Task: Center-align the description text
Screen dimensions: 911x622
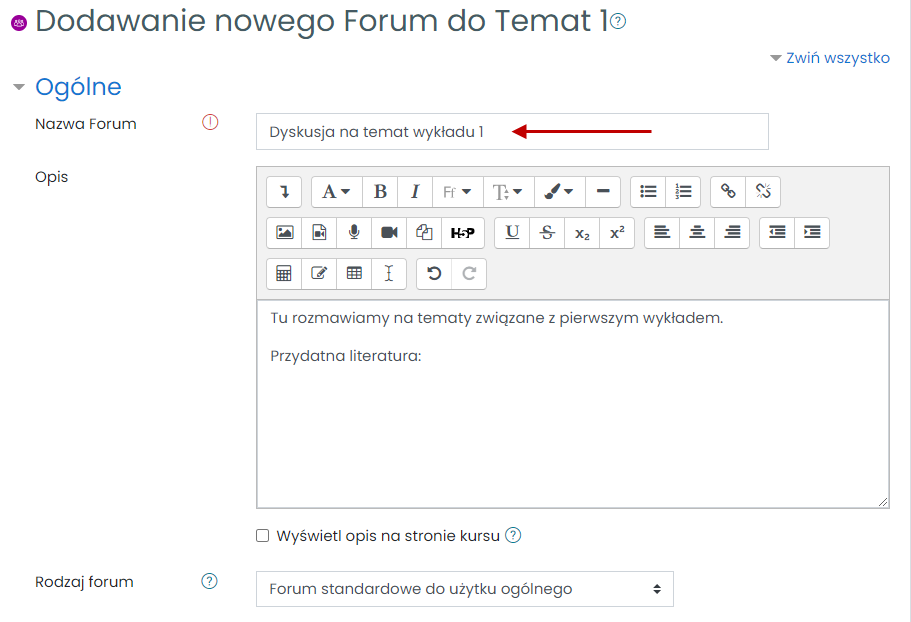Action: (x=697, y=232)
